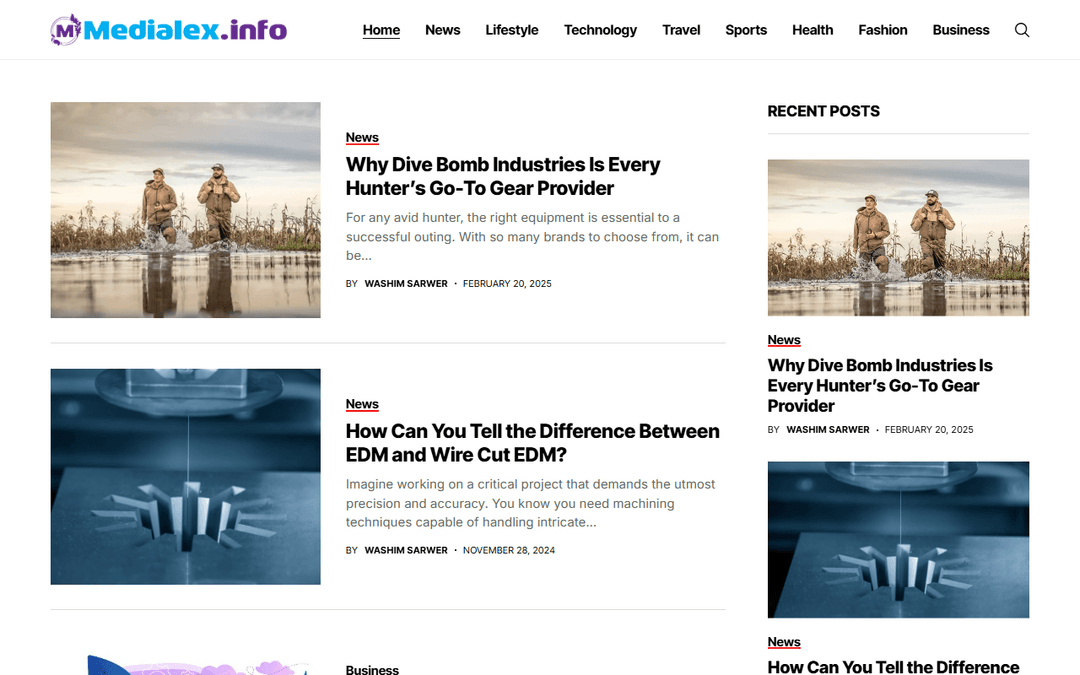
Task: Click 'February 20, 2025' date on main post
Action: click(x=507, y=283)
